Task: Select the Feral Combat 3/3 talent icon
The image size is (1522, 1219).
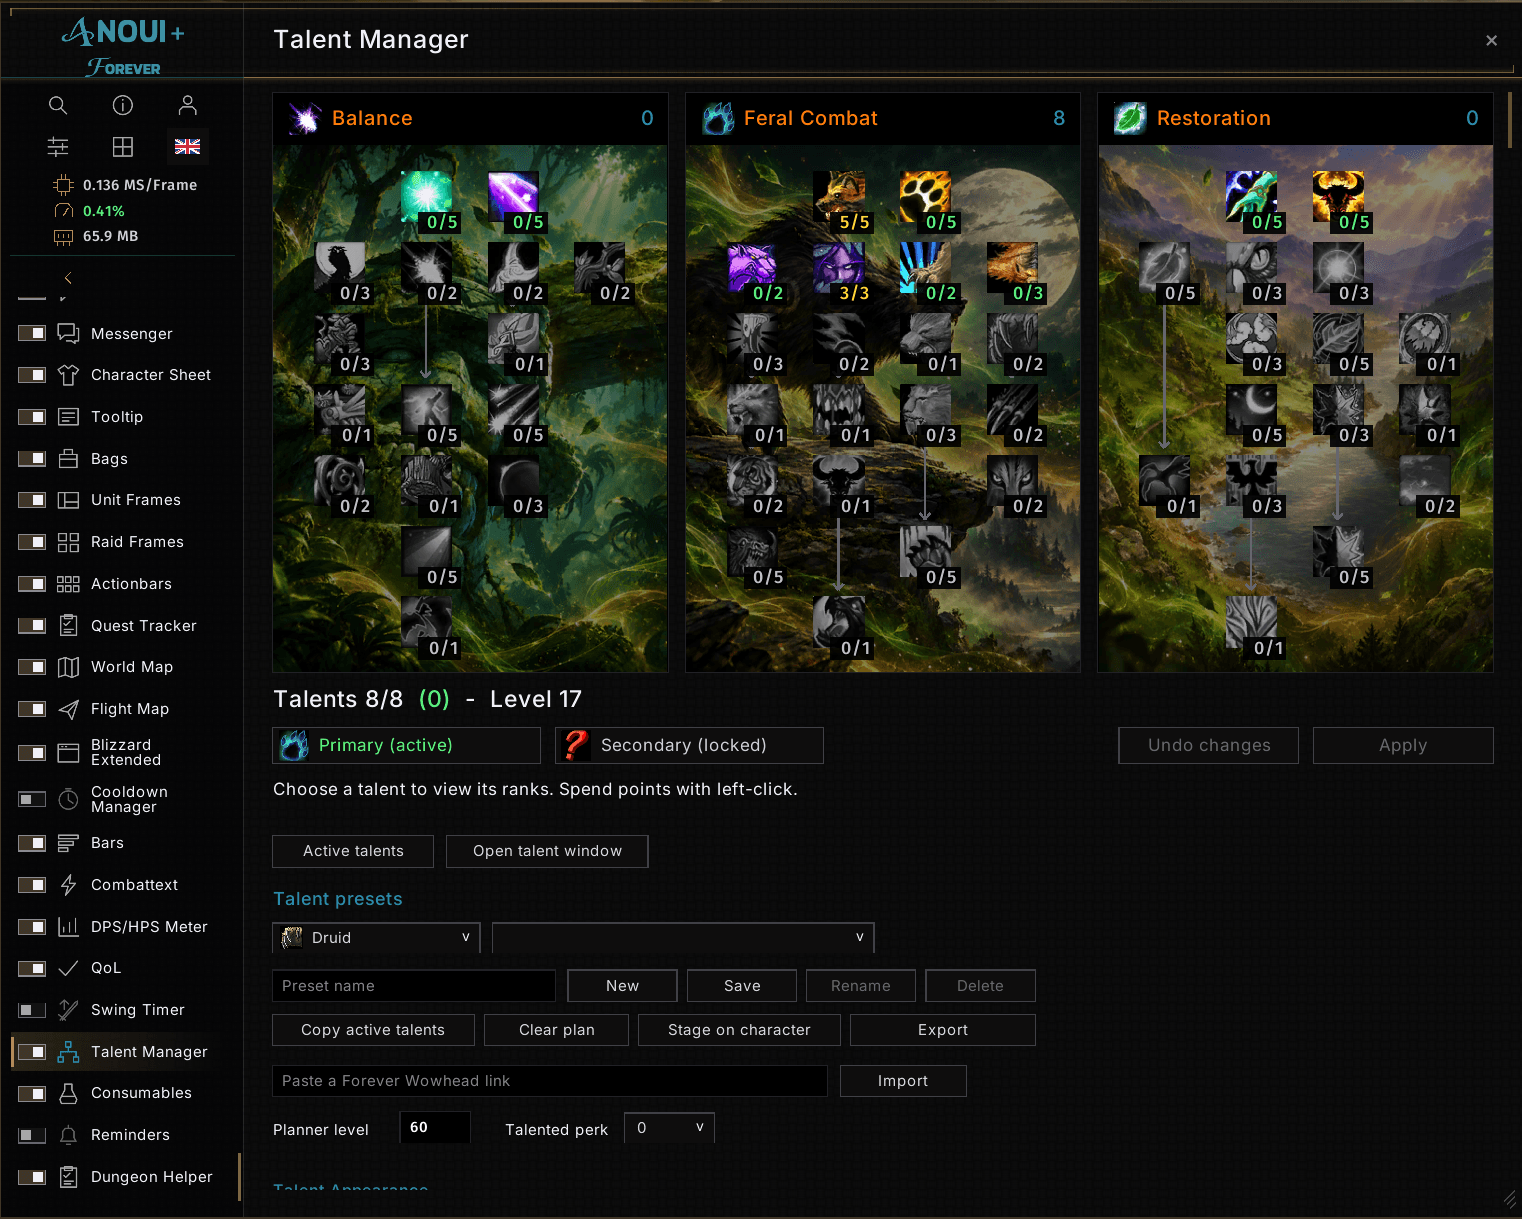Action: (x=838, y=268)
